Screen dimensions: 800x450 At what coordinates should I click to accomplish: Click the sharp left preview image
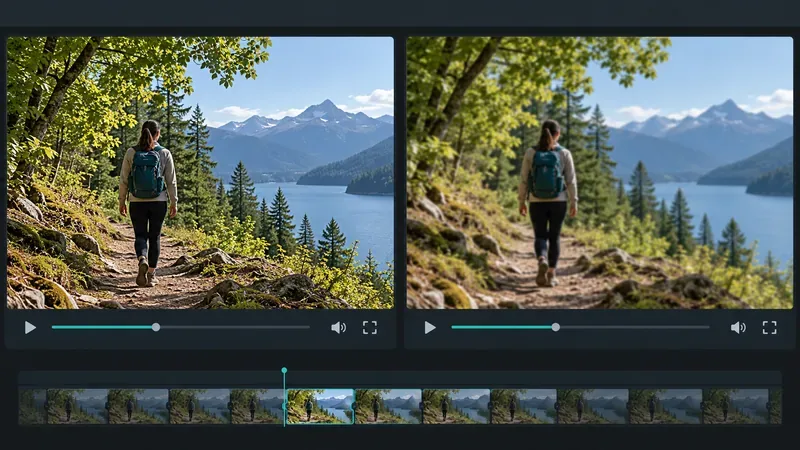point(200,172)
